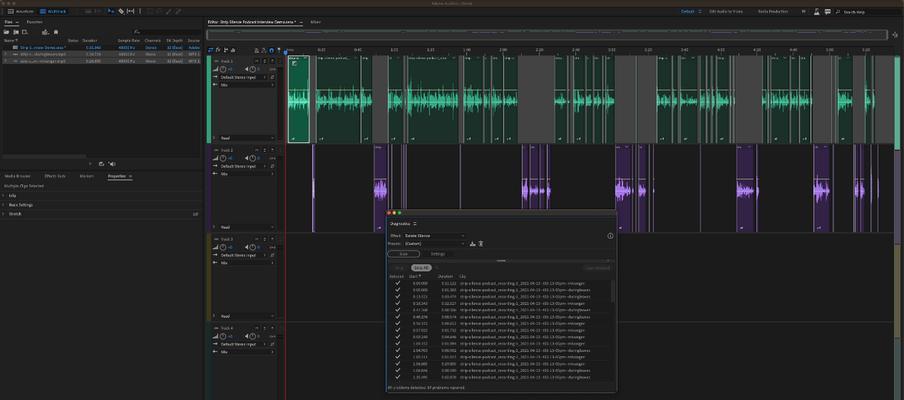This screenshot has width=904, height=400.
Task: Select the Razor tool in toolbar
Action: 121,11
